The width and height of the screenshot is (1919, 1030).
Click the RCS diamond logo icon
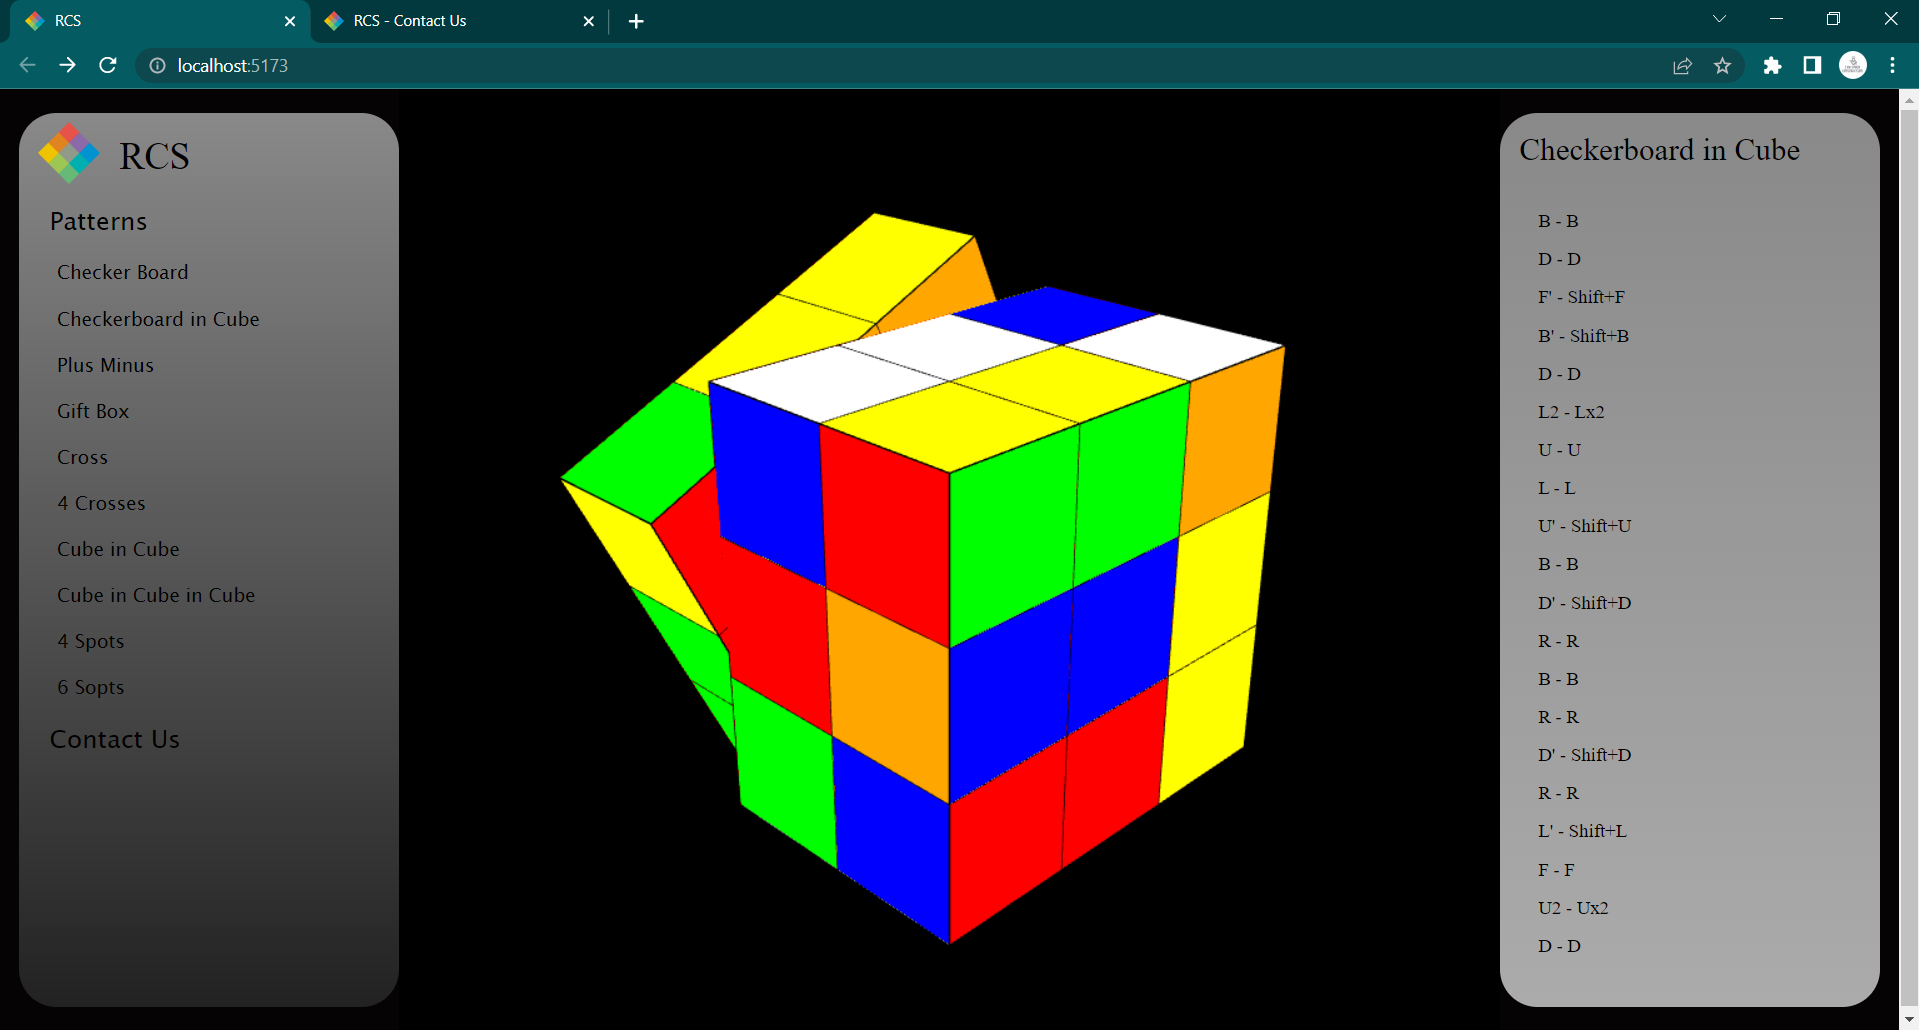click(x=66, y=152)
